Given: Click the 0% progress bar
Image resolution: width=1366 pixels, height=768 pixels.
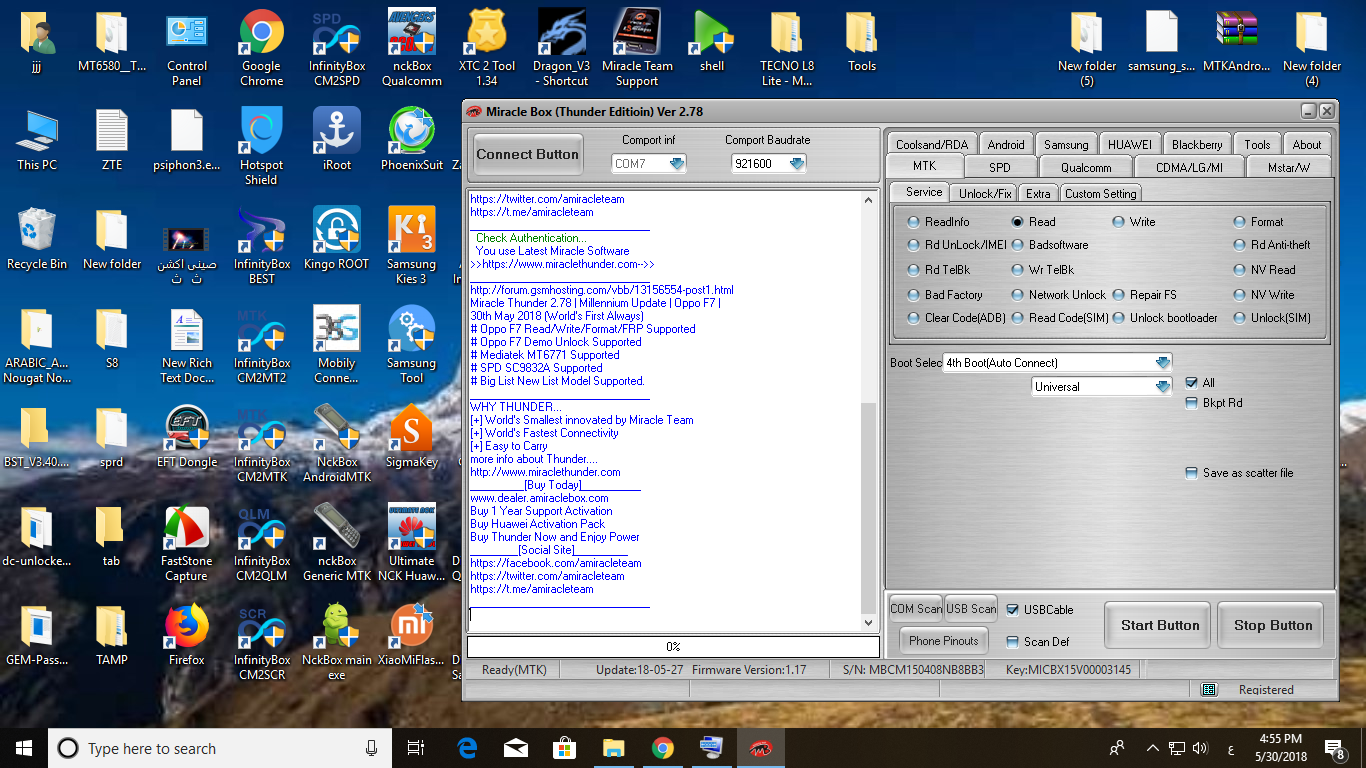Looking at the screenshot, I should tap(673, 647).
